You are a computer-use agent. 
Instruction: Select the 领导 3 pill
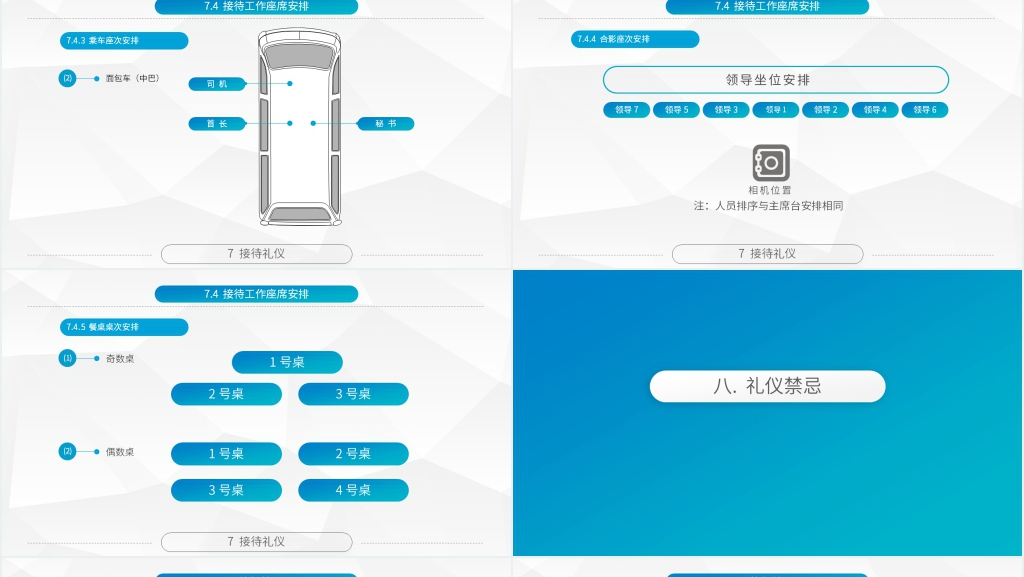coord(726,110)
